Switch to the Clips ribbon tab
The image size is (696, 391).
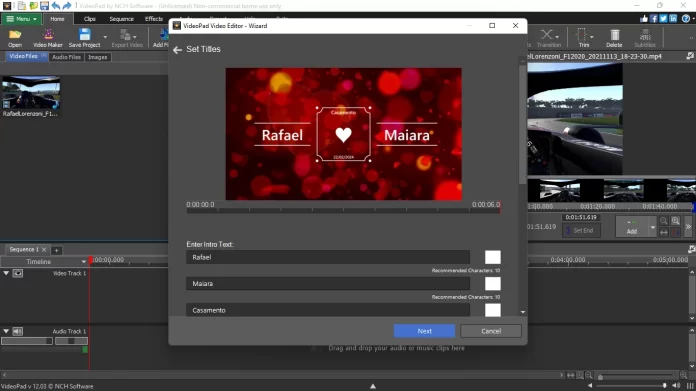click(x=90, y=19)
